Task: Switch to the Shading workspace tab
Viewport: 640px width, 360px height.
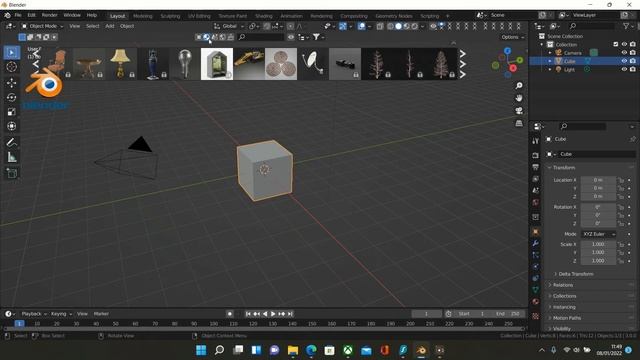Action: [264, 16]
